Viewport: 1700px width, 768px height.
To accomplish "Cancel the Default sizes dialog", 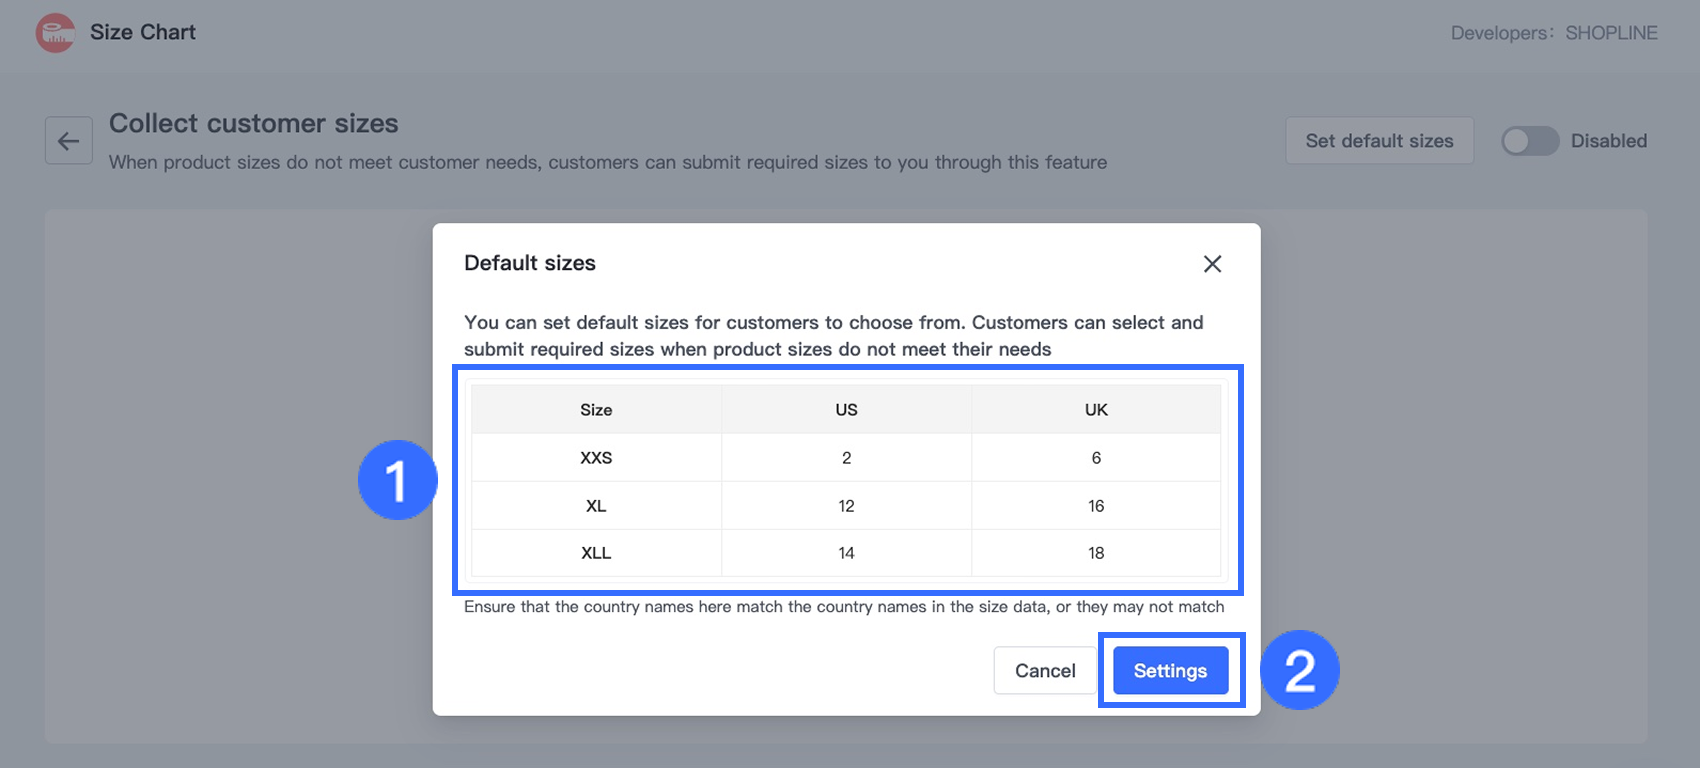I will (x=1045, y=670).
